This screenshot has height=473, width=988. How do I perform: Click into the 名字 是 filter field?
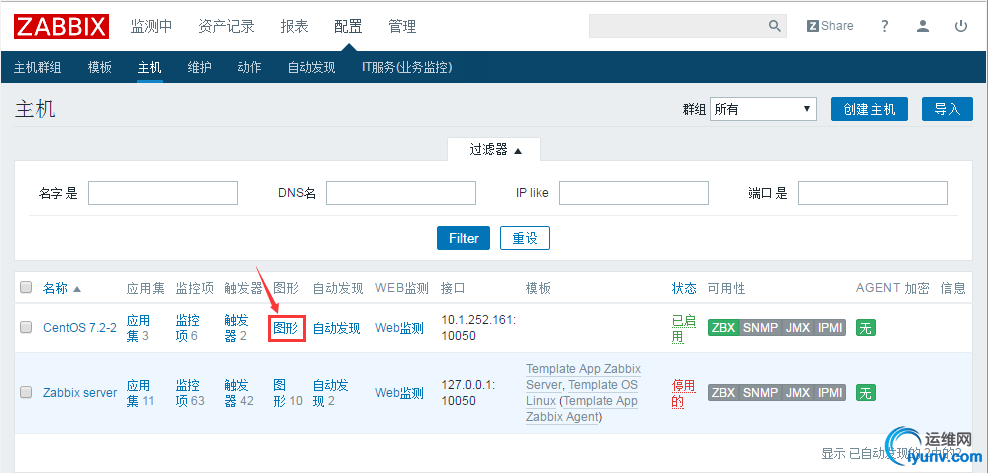pos(163,193)
